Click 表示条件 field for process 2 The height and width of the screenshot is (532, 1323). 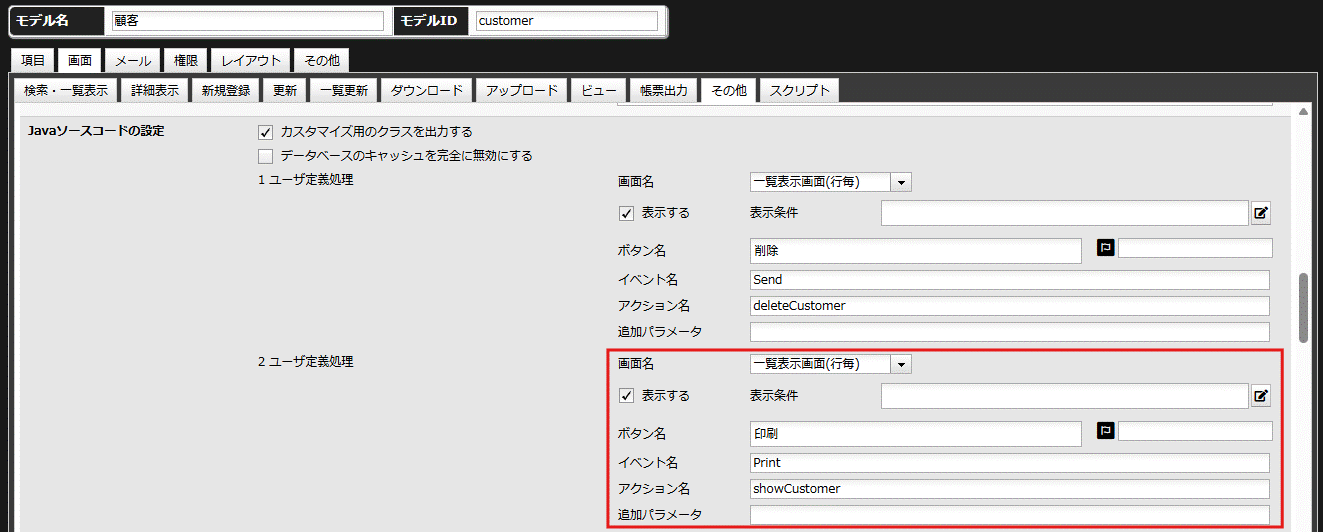coord(1065,396)
